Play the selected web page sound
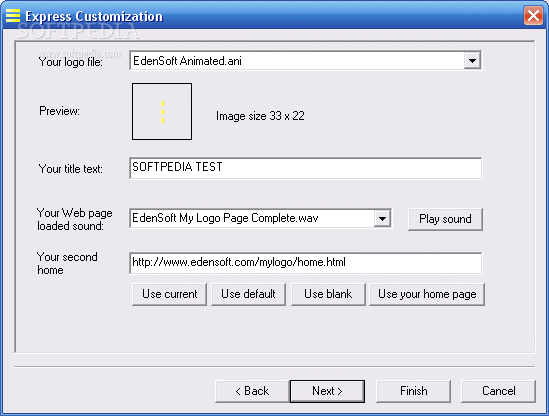The image size is (549, 416). point(445,219)
